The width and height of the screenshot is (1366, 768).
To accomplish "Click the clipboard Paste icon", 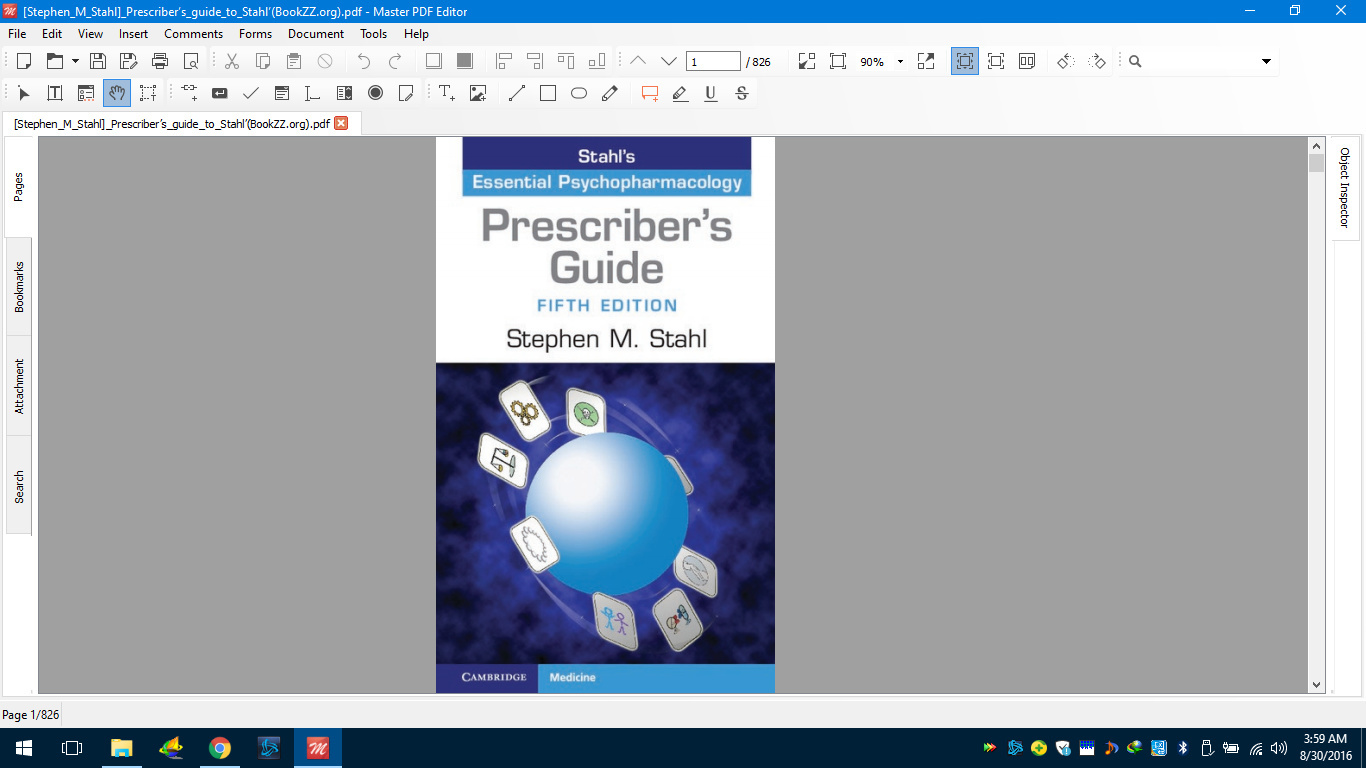I will tap(294, 61).
